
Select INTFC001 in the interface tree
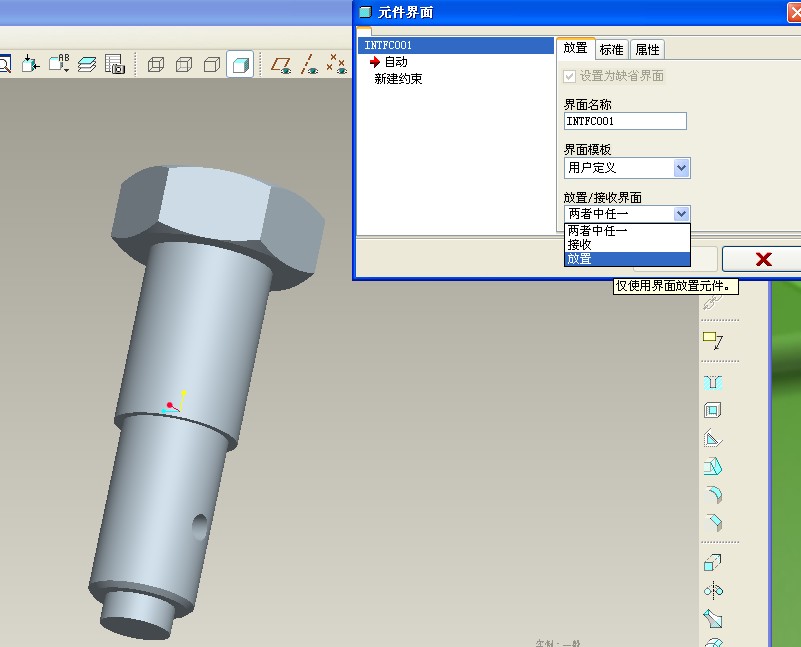point(456,45)
